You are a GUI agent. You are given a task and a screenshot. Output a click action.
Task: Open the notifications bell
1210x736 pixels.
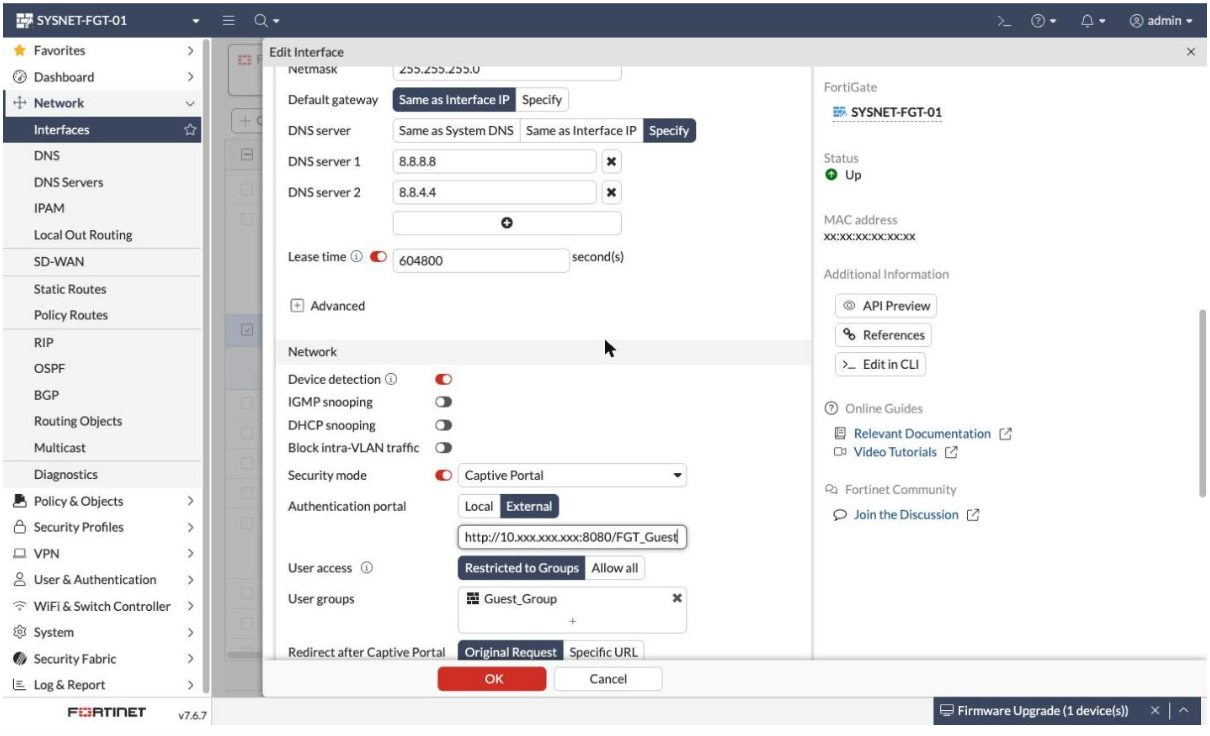click(x=1092, y=20)
